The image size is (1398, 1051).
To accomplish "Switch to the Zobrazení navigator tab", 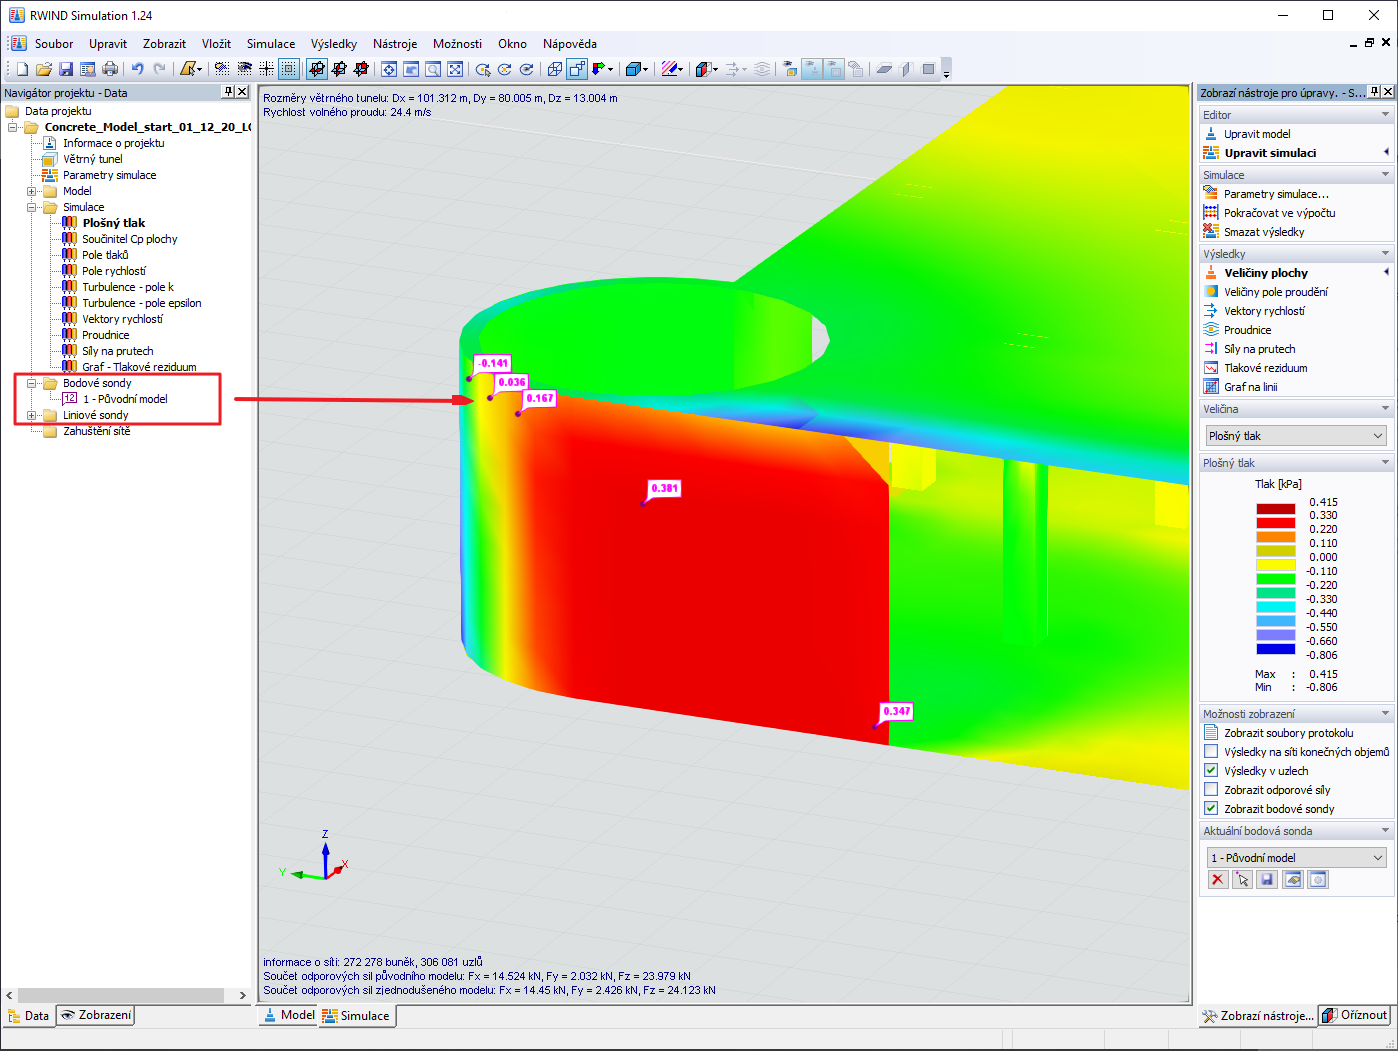I will tap(96, 1015).
